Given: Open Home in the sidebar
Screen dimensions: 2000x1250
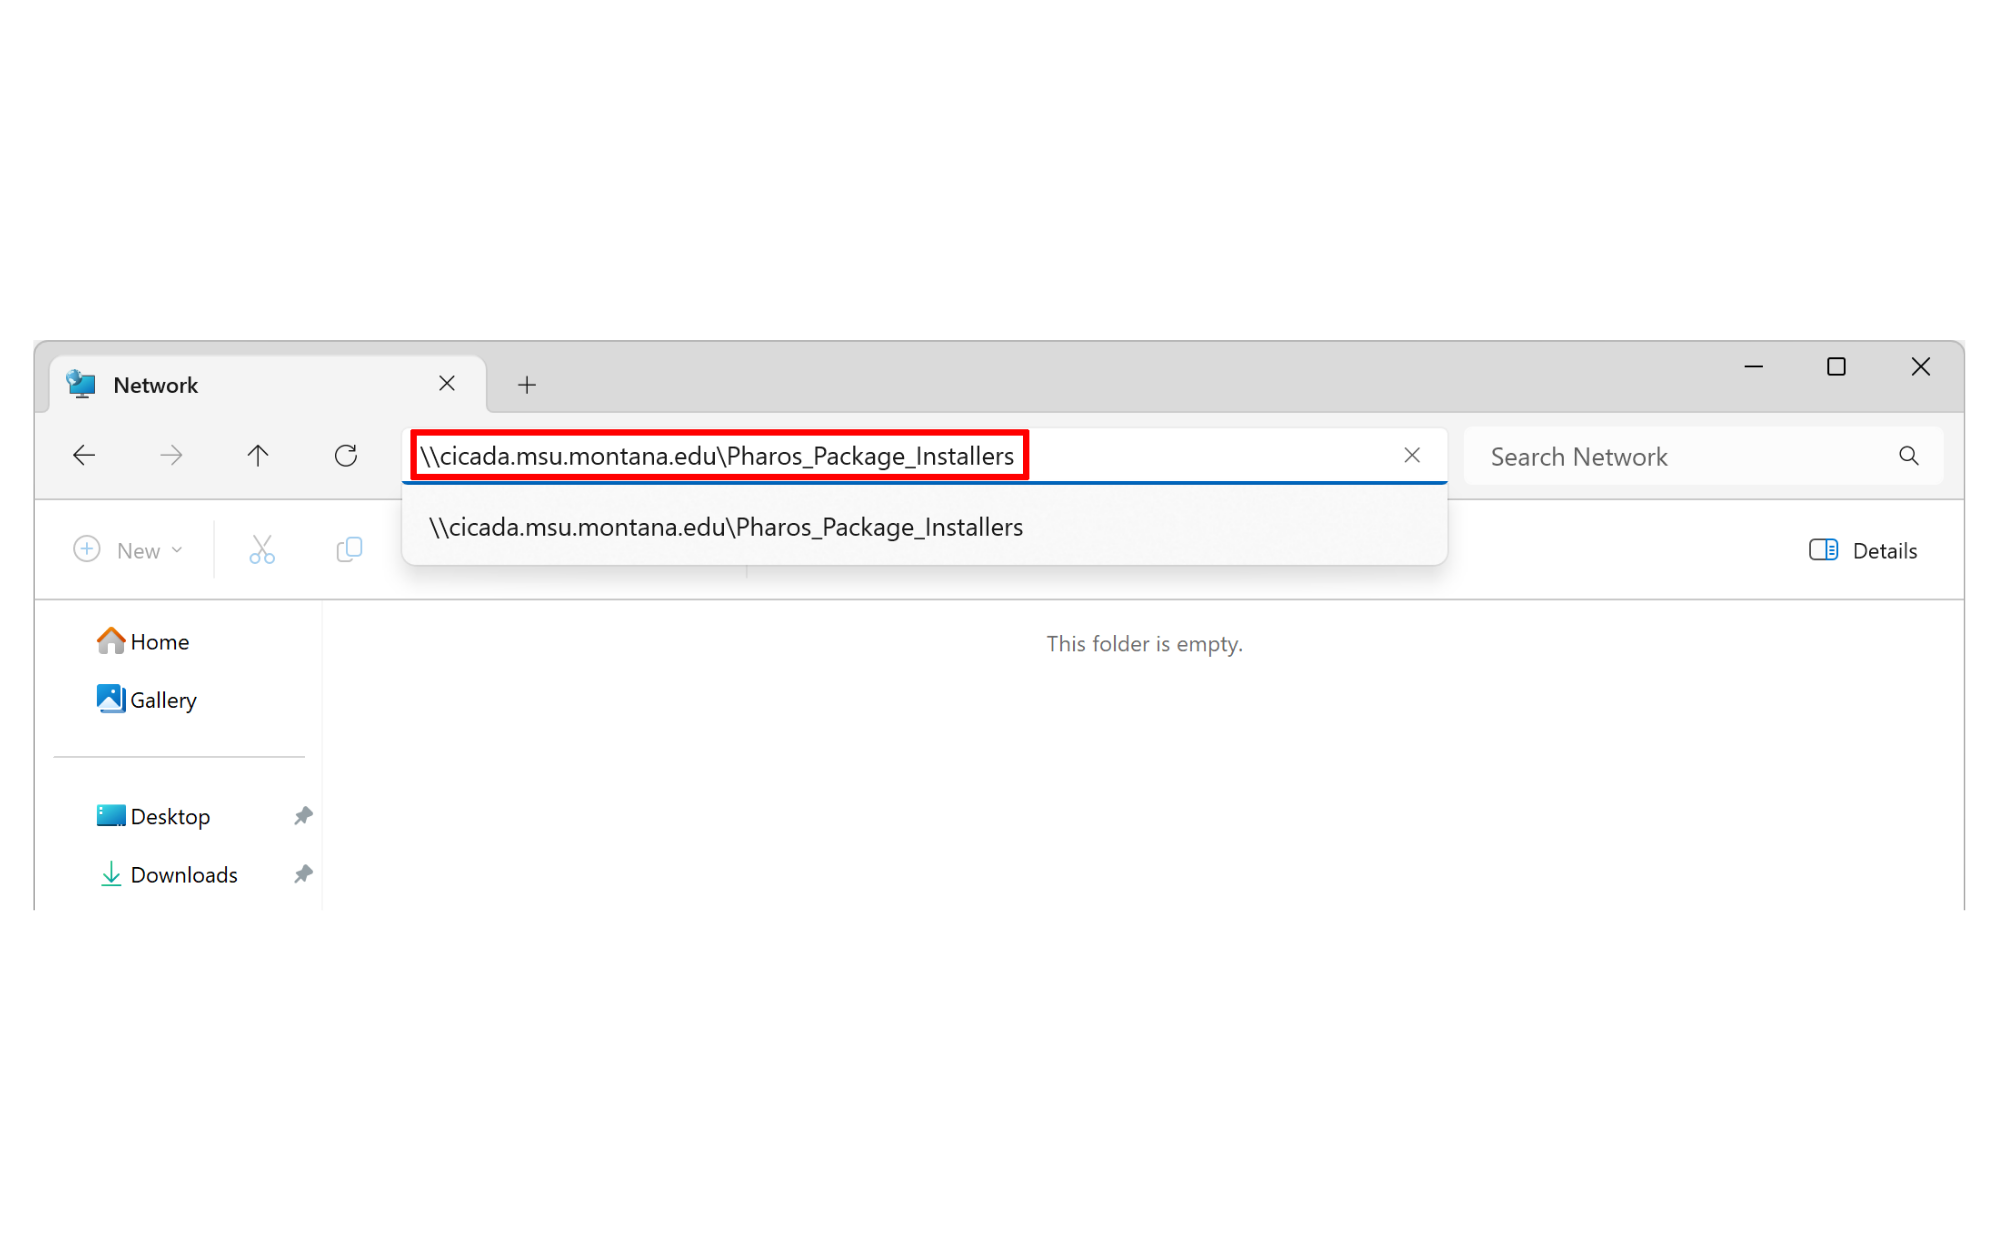Looking at the screenshot, I should click(159, 642).
